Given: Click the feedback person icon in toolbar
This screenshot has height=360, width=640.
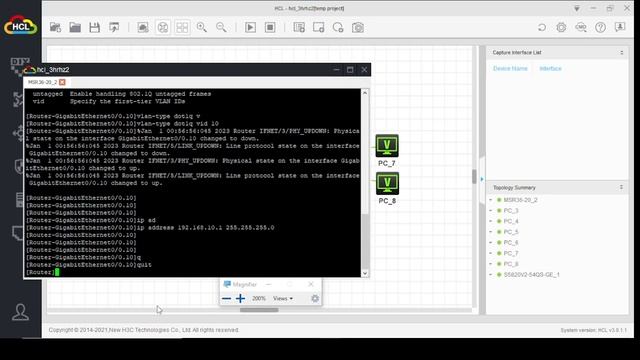Looking at the screenshot, I should (x=620, y=27).
